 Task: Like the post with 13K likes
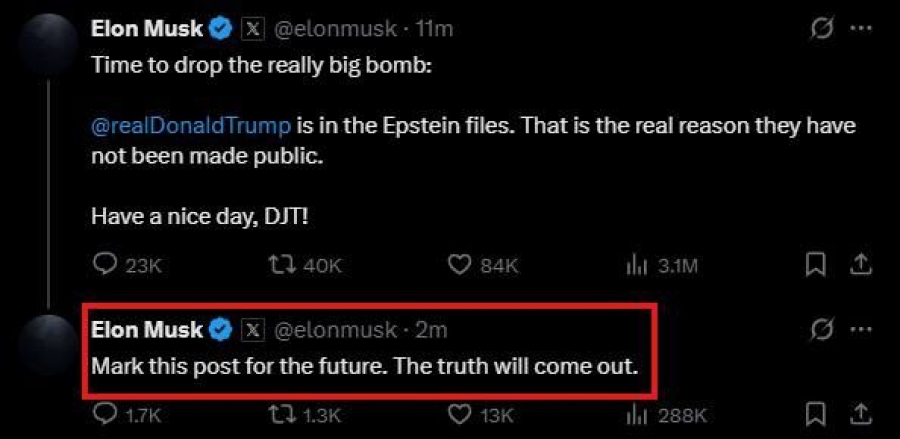(480, 415)
